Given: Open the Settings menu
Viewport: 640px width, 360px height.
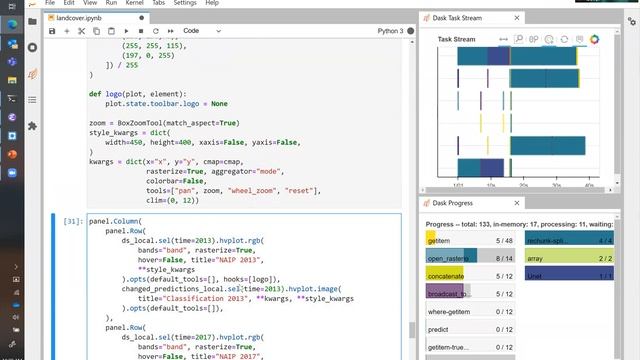Looking at the screenshot, I should coord(185,3).
